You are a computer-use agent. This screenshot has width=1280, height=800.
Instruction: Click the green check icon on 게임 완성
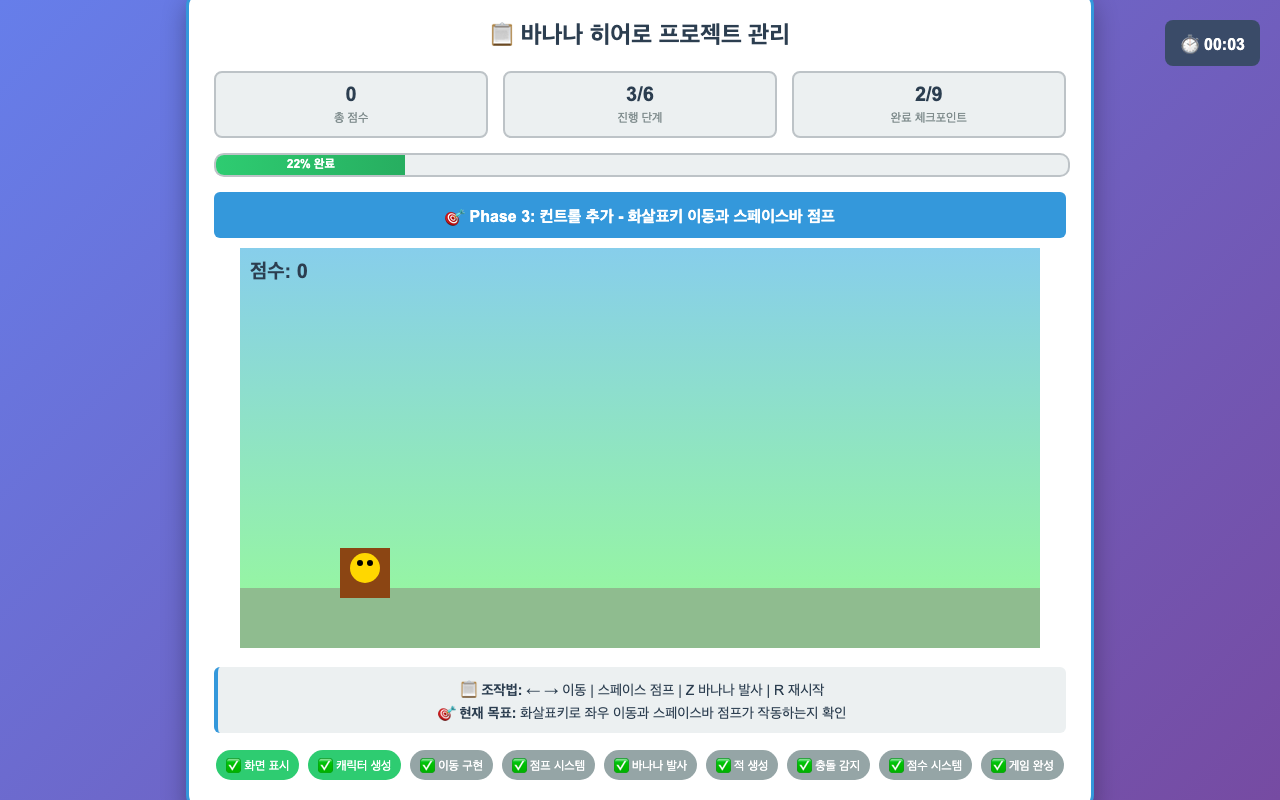(x=998, y=765)
